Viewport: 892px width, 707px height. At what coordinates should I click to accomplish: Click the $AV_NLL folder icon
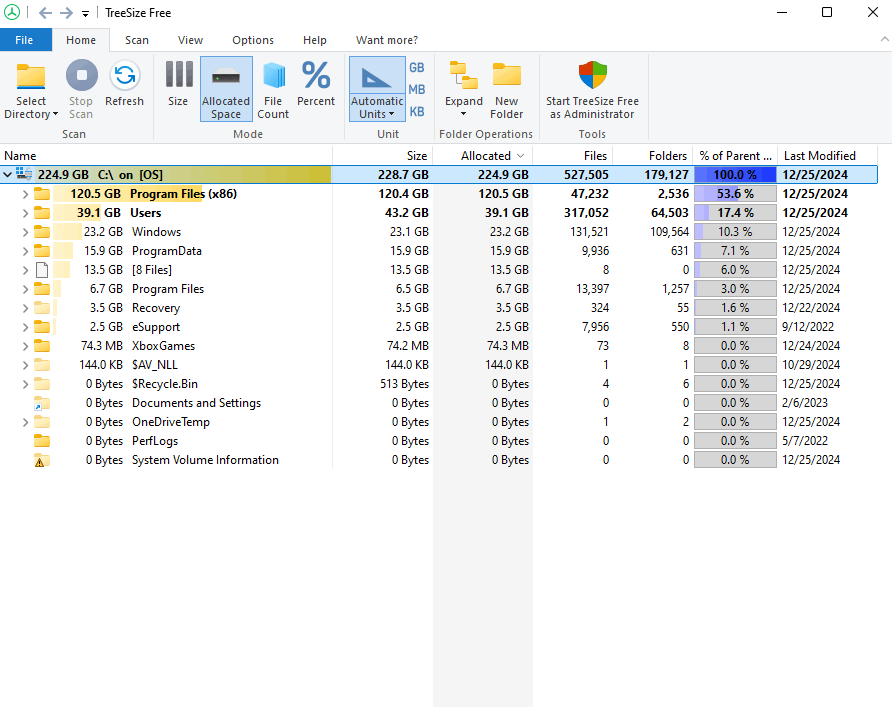[42, 365]
